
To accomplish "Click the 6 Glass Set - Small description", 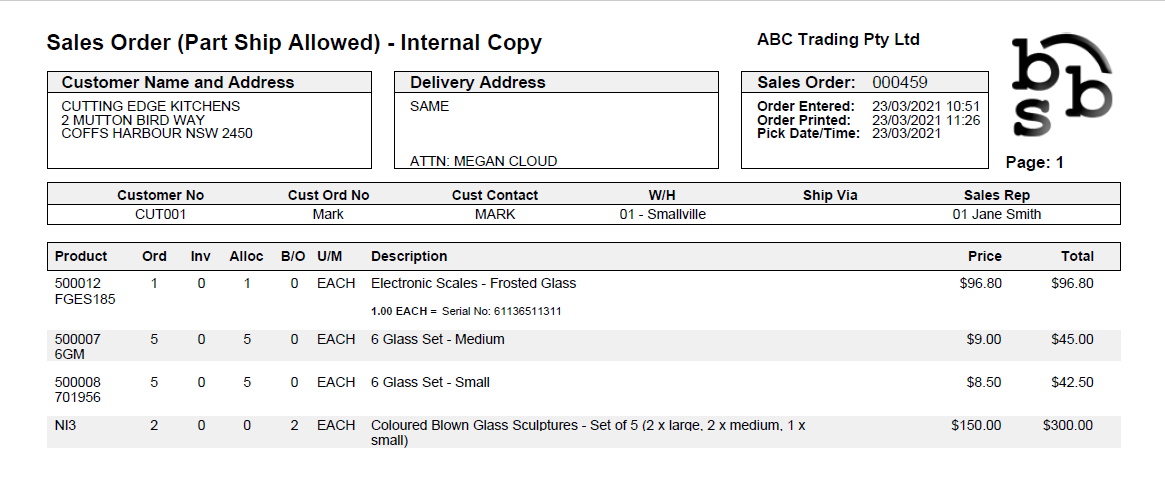I will click(x=430, y=382).
